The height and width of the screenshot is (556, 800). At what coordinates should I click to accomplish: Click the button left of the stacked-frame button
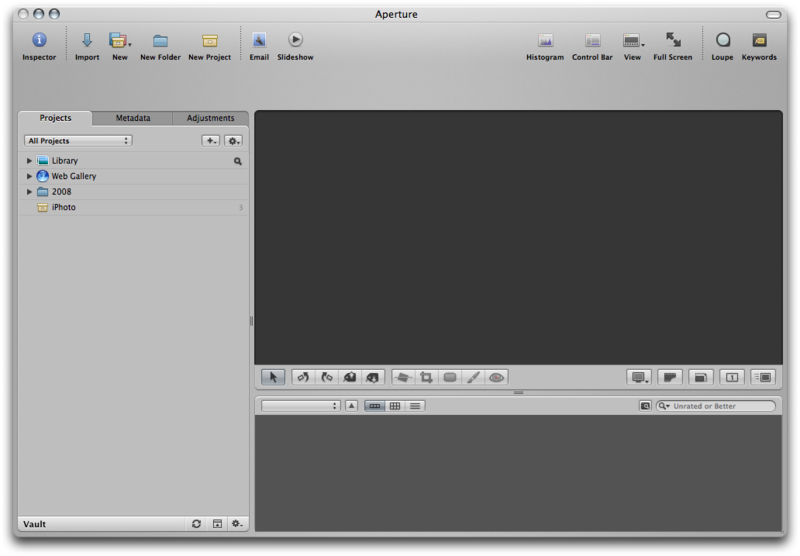tap(670, 377)
